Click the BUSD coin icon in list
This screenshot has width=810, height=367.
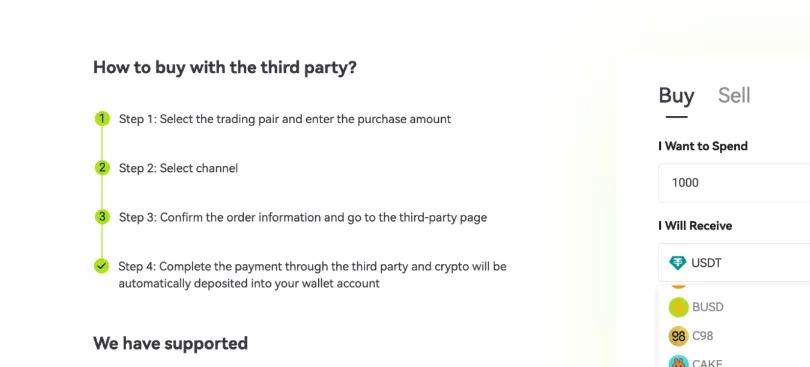[678, 307]
